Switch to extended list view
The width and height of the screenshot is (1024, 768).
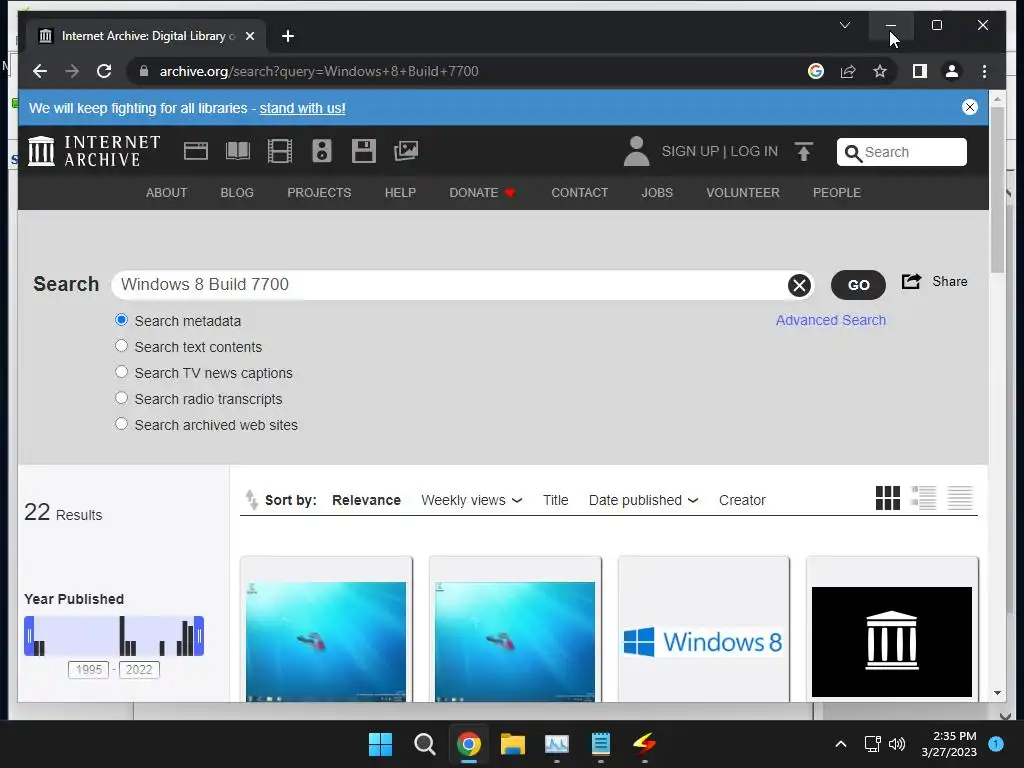pos(923,498)
